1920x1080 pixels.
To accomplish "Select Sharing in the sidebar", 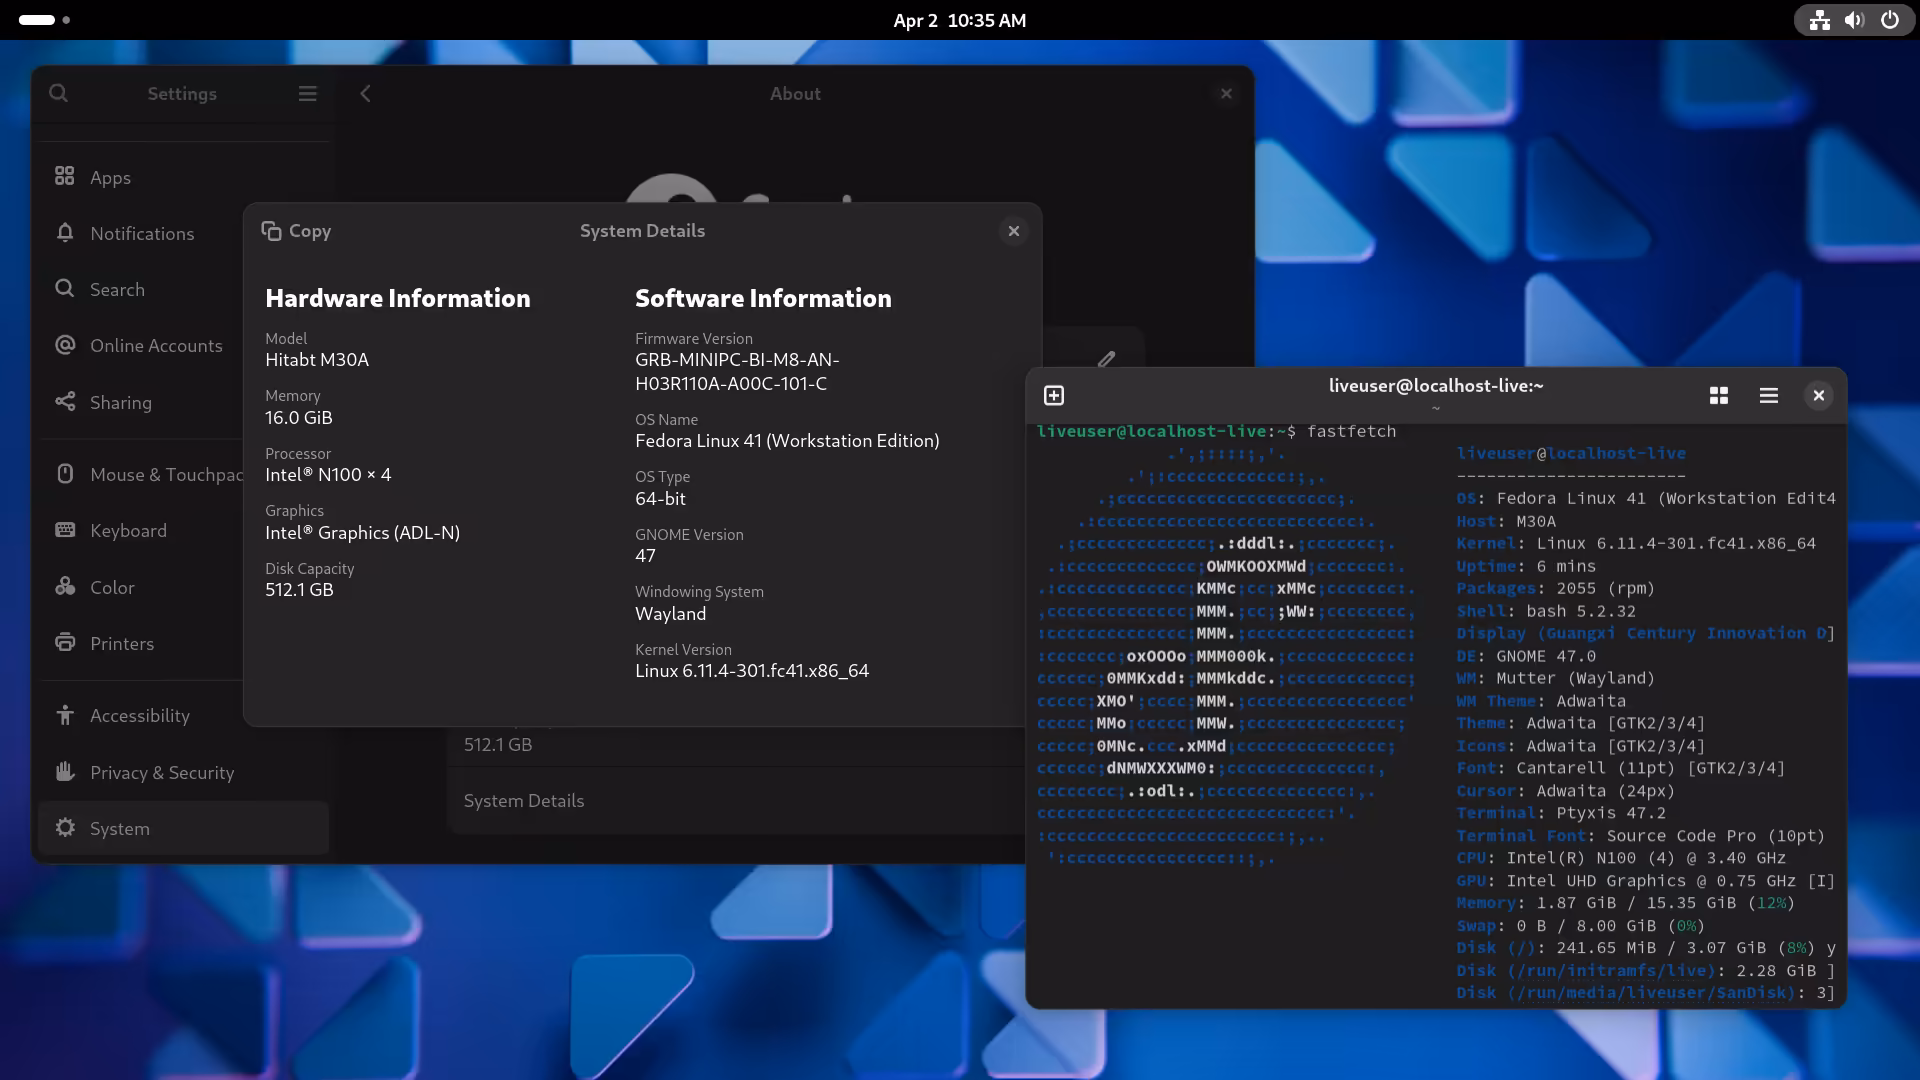I will click(120, 402).
